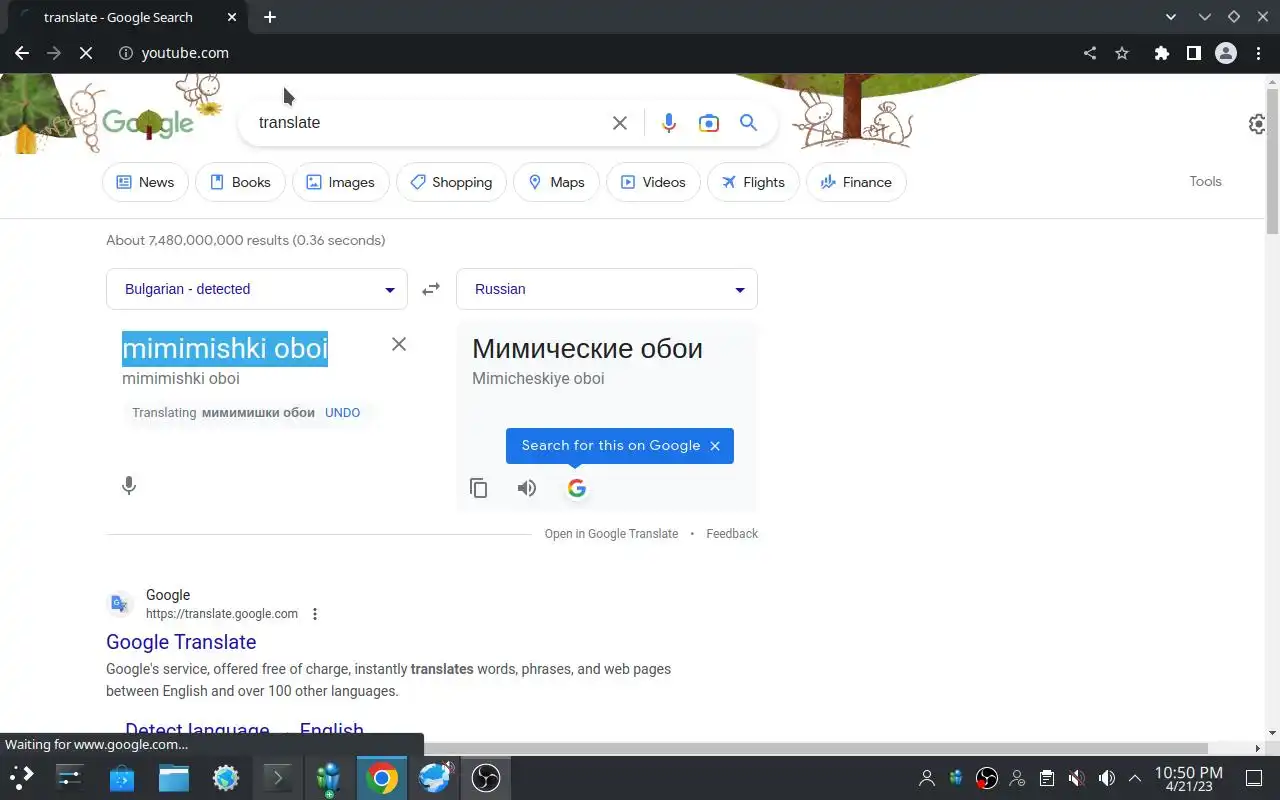
Task: Click the Chrome taskbar icon
Action: pyautogui.click(x=381, y=777)
